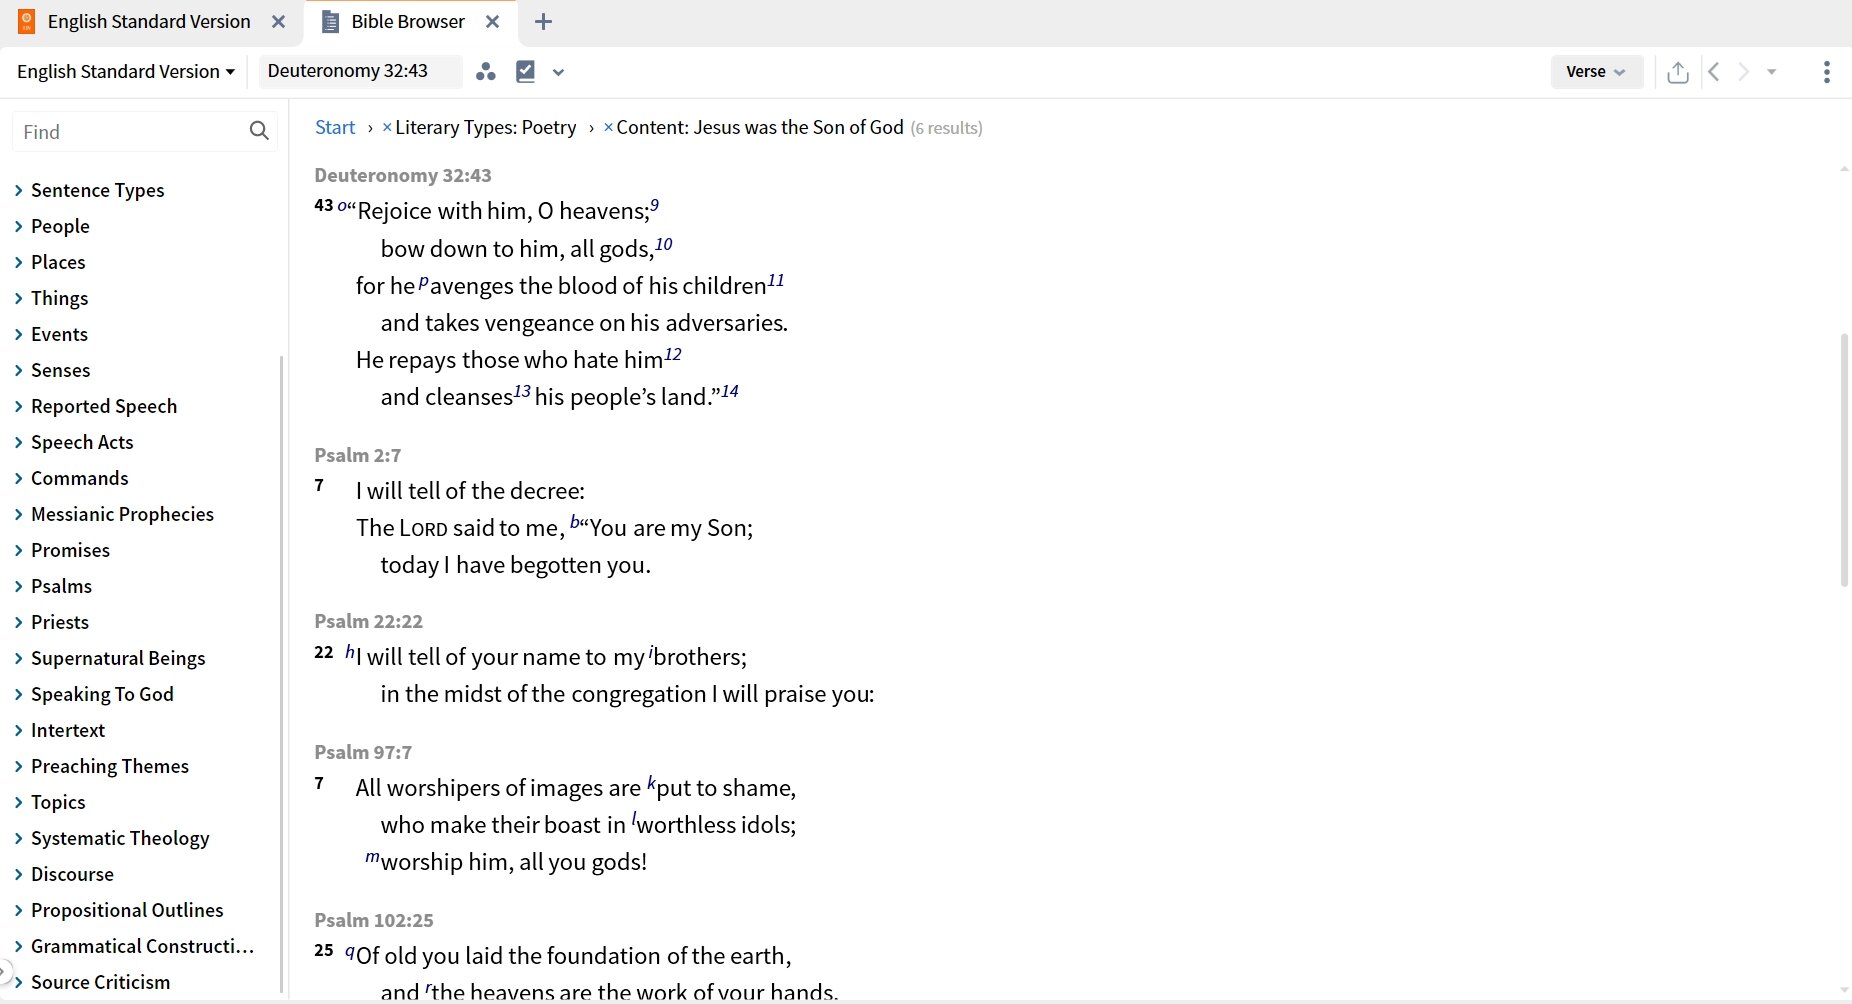Click the Deuteronomy 32:43 reference box
Viewport: 1852px width, 1004px height.
coord(360,71)
